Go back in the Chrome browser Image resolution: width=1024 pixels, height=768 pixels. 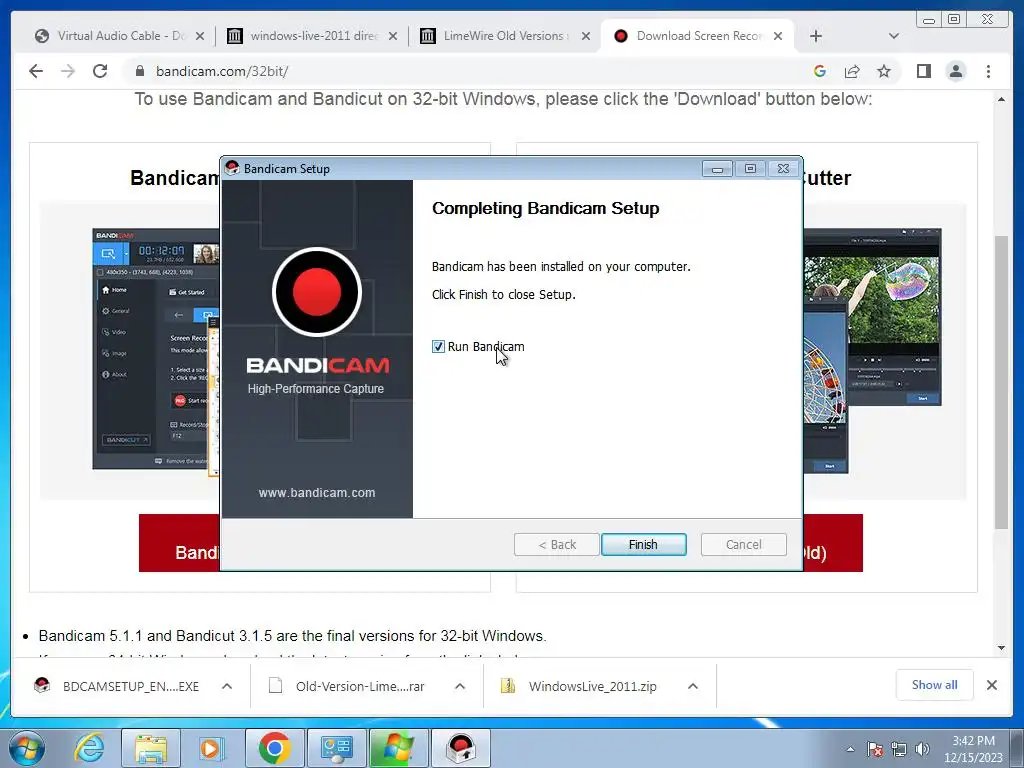(x=36, y=71)
